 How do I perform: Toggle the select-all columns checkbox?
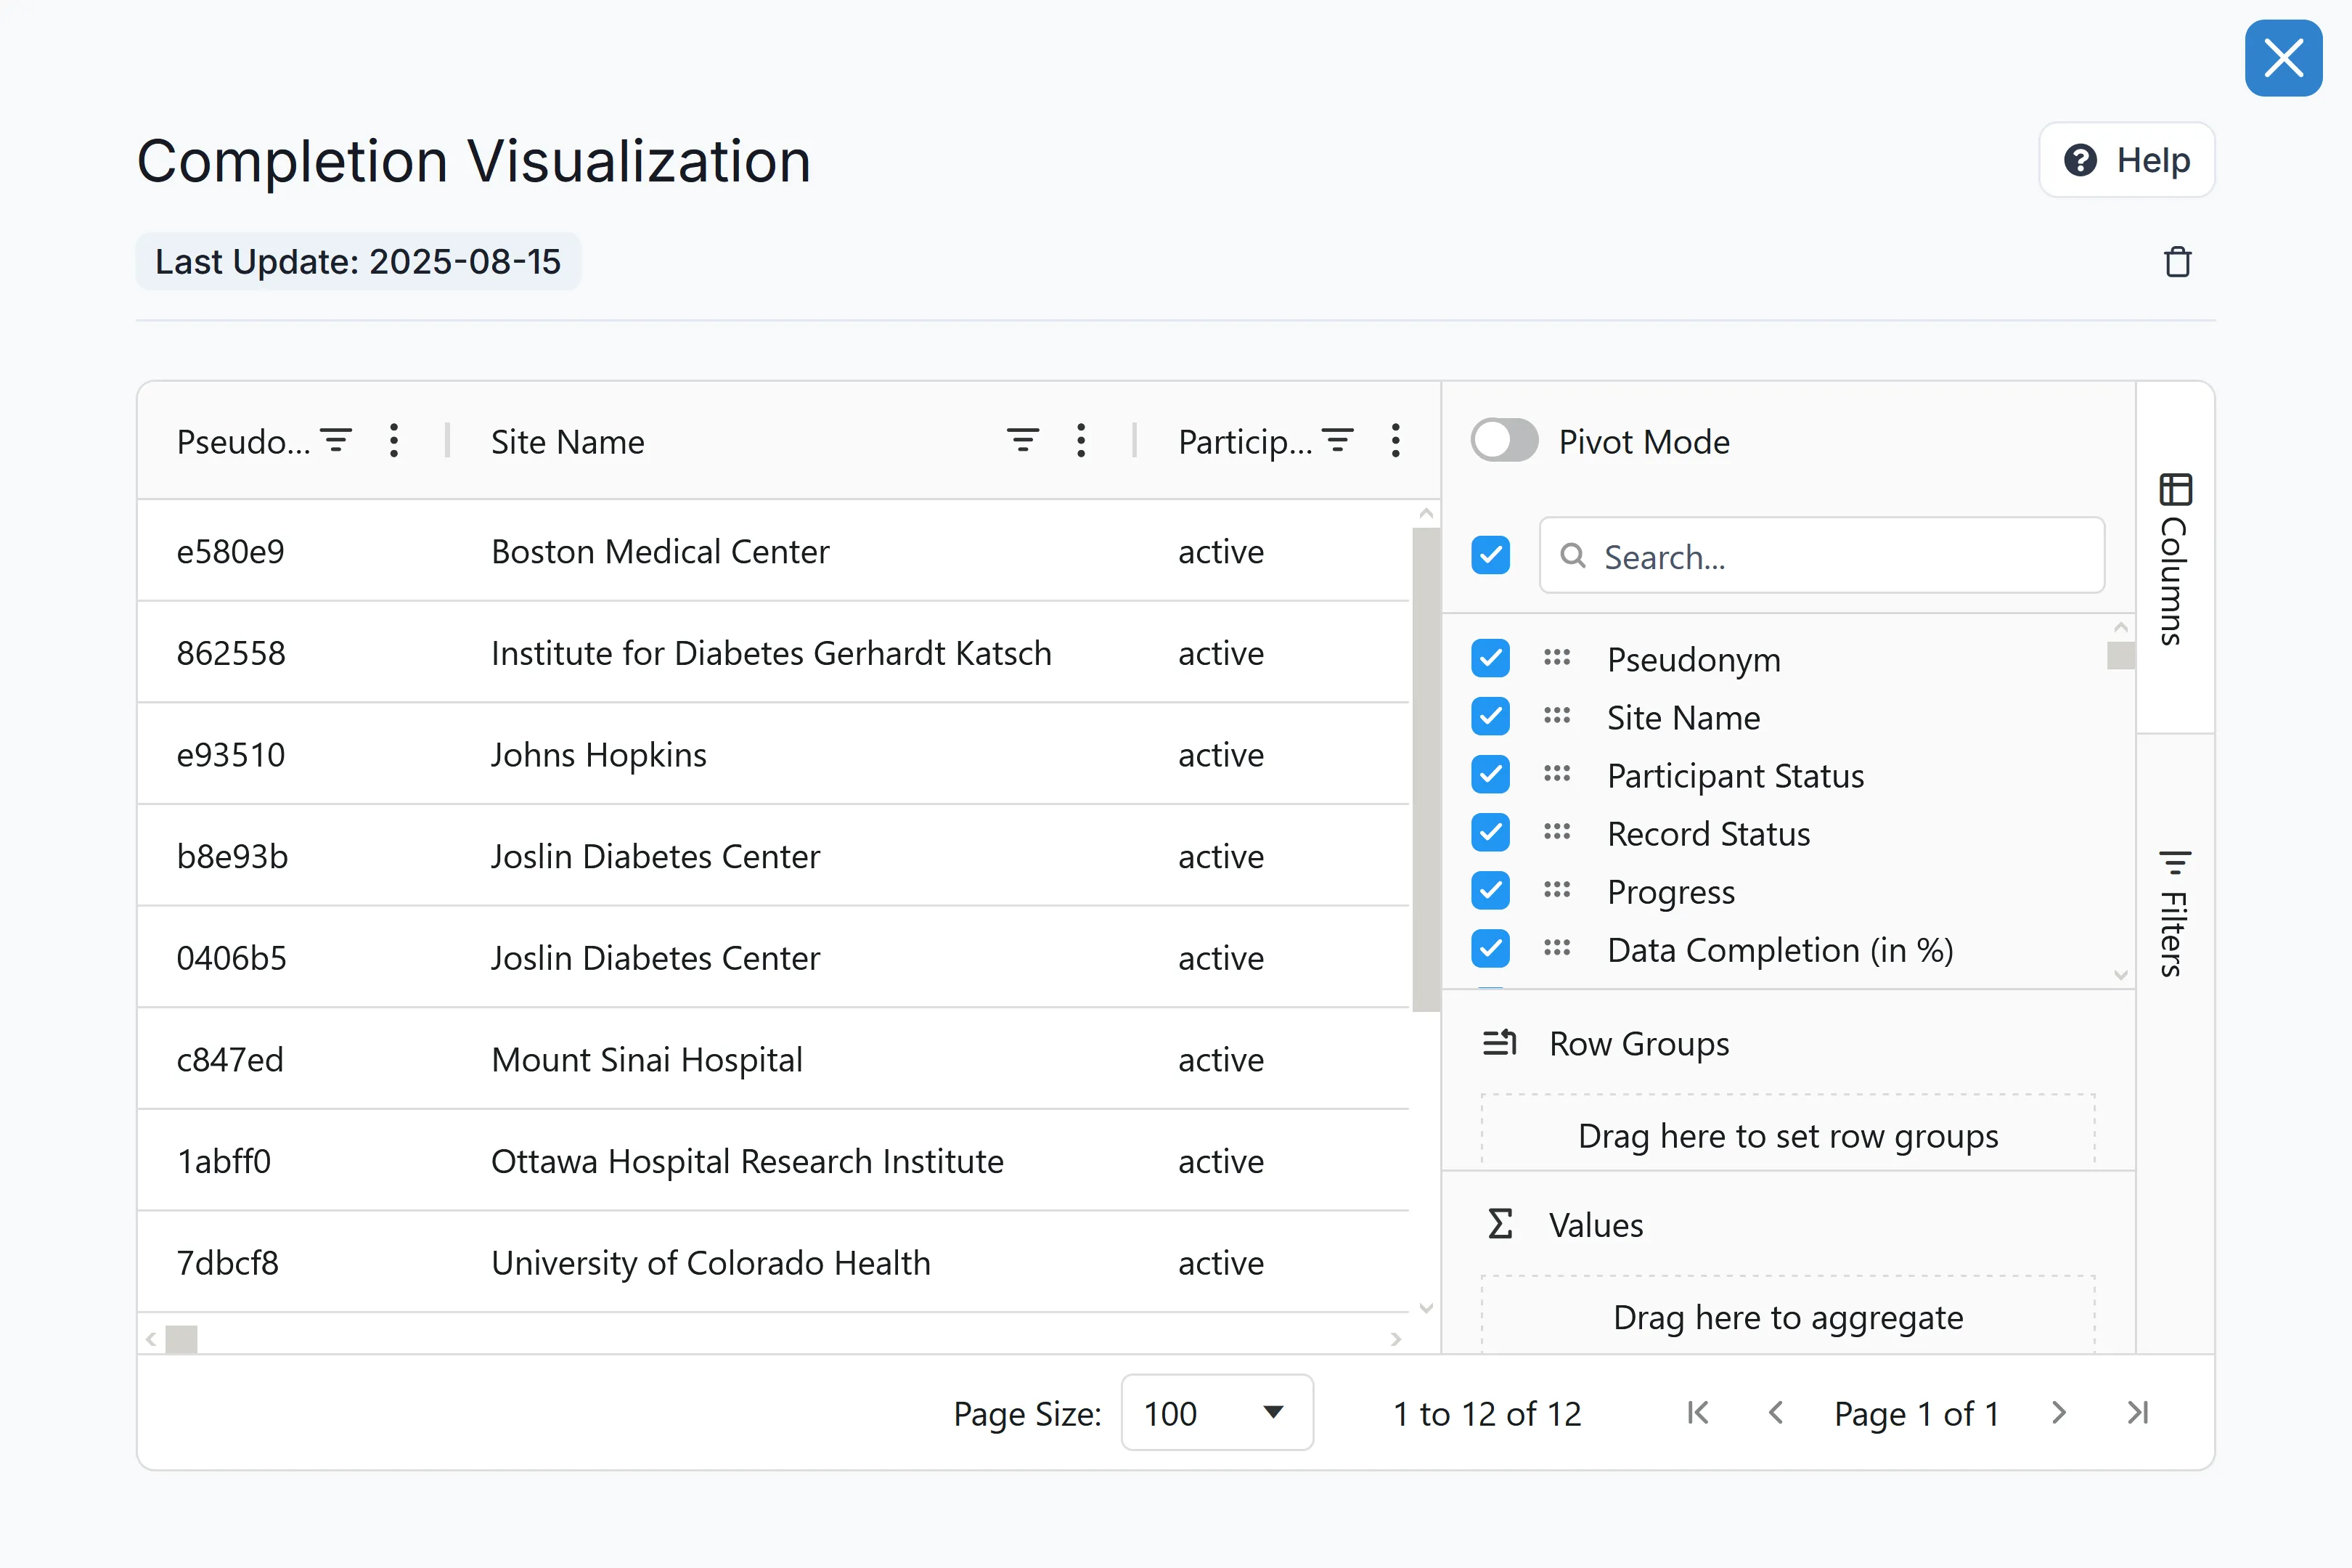[1491, 555]
